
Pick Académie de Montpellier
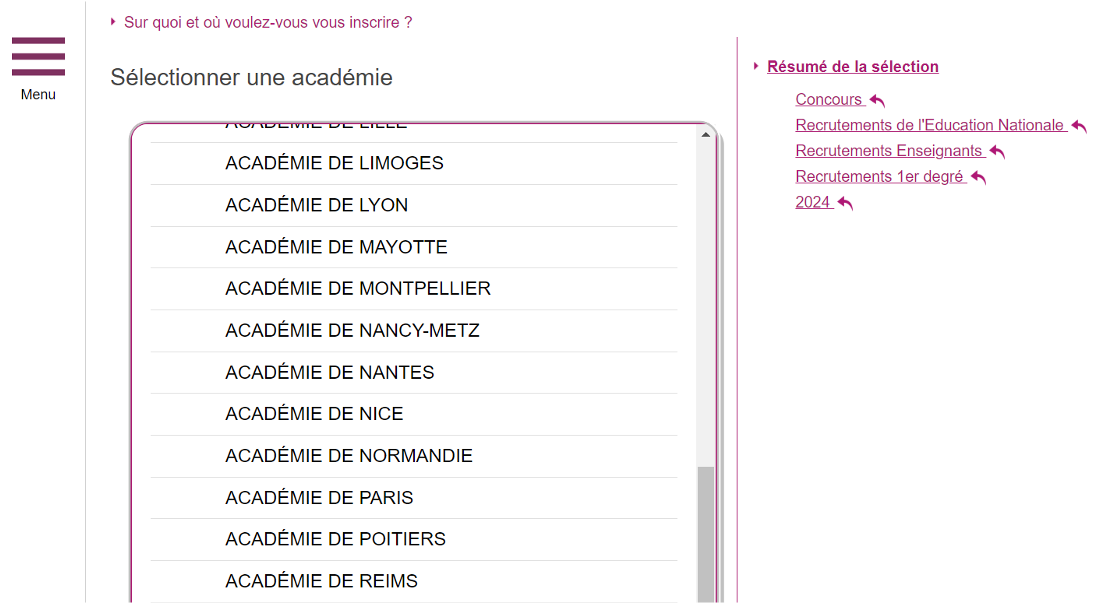[358, 289]
